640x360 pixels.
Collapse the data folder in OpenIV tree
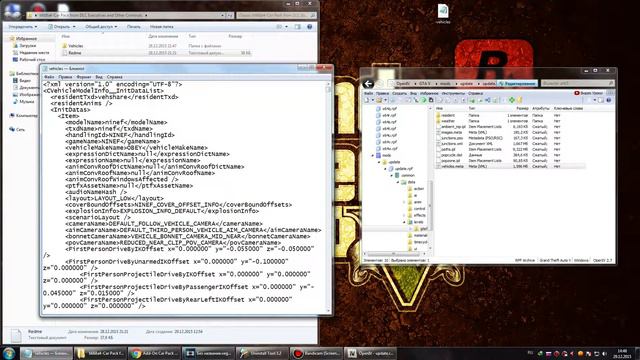398,182
